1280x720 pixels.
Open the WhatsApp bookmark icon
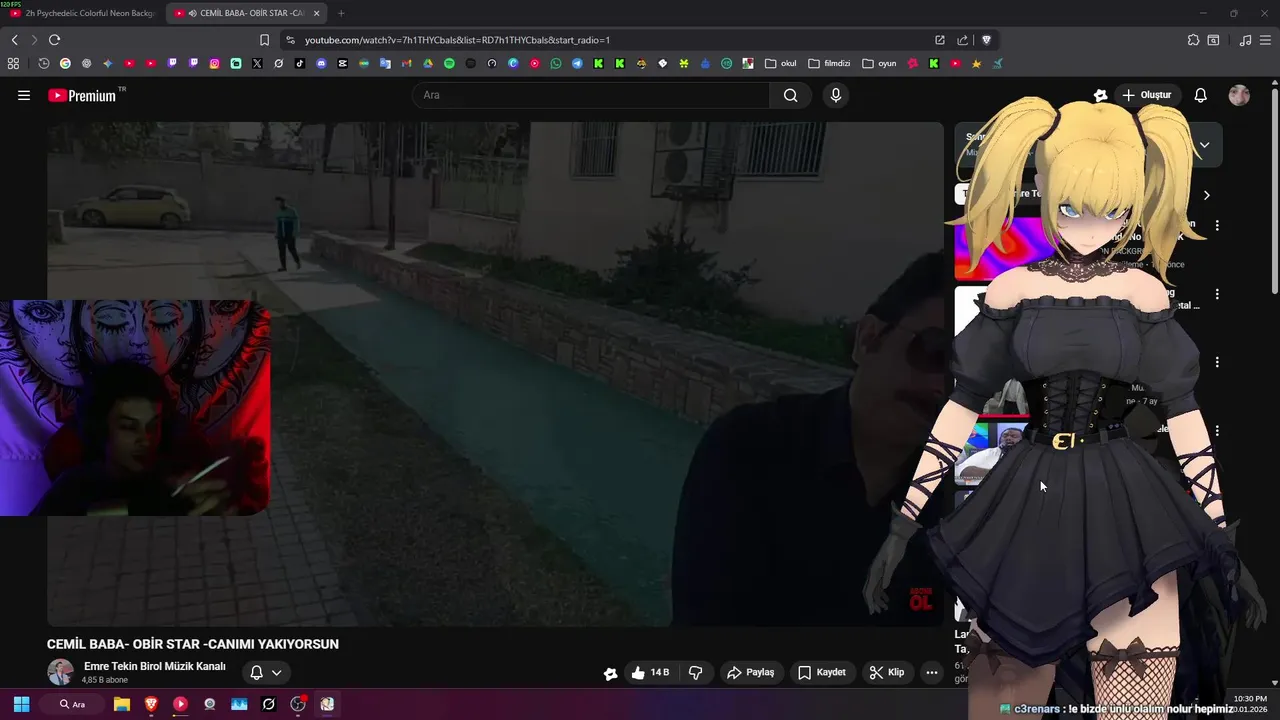(x=556, y=63)
